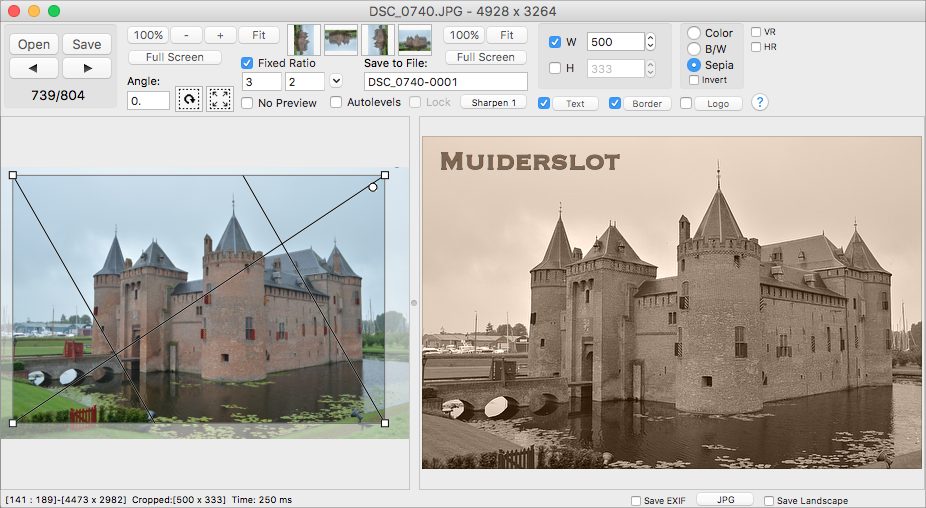Image resolution: width=926 pixels, height=508 pixels.
Task: Toggle the Text overlay checkbox
Action: click(544, 103)
